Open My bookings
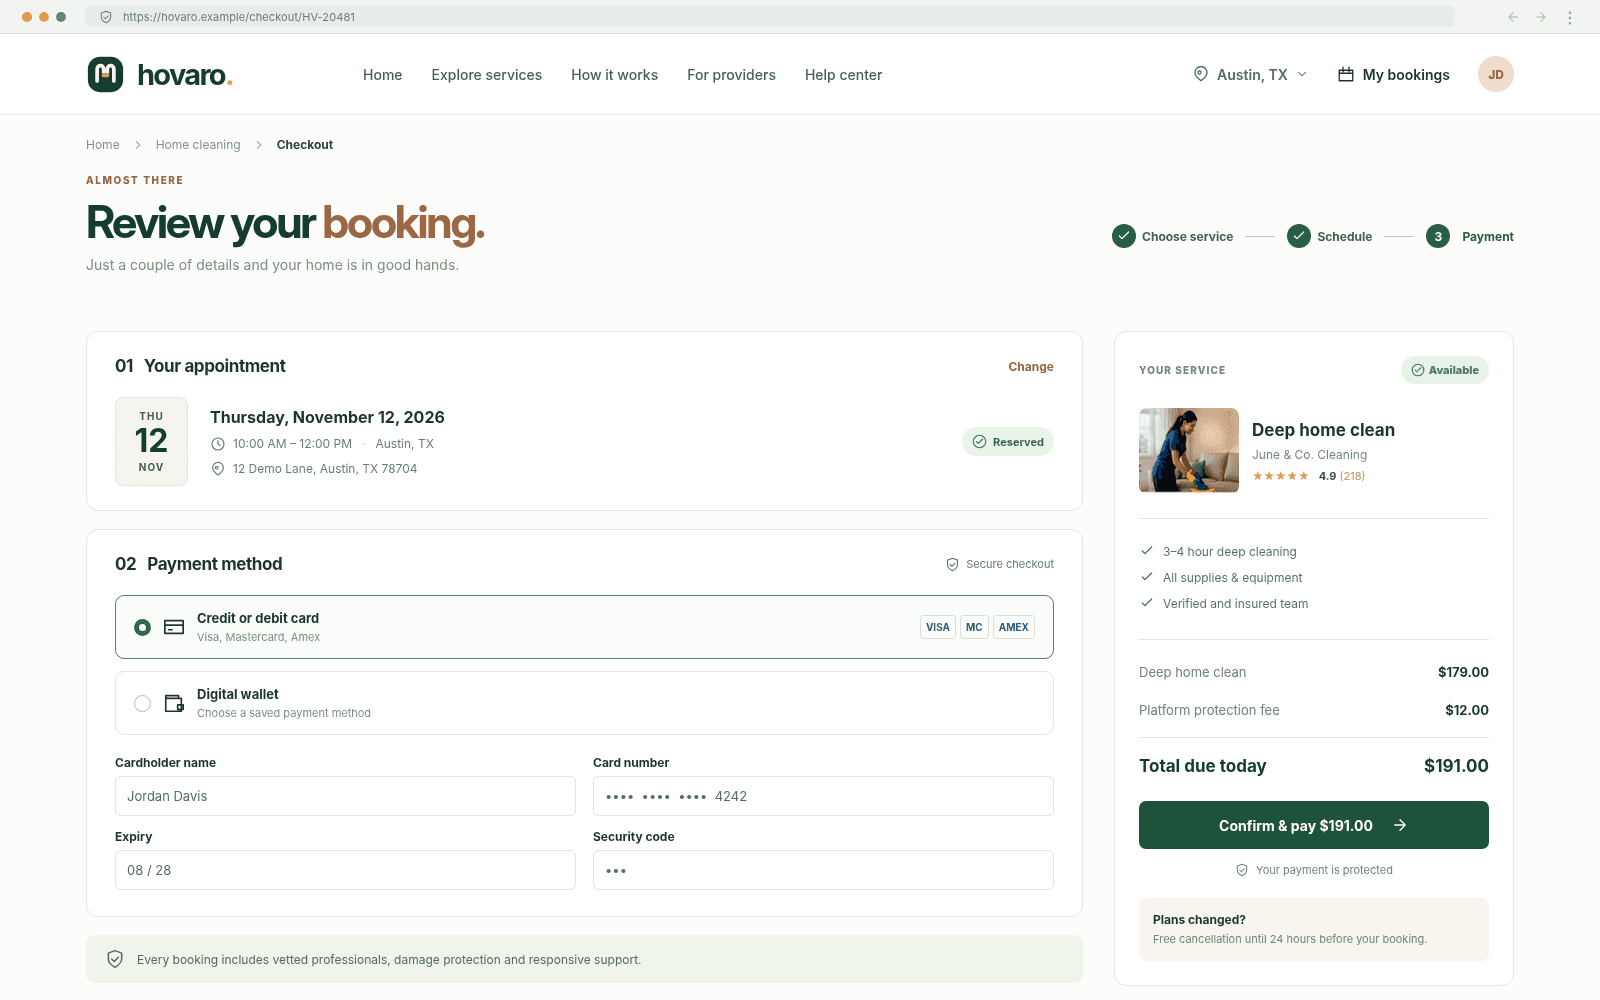 pos(1394,75)
